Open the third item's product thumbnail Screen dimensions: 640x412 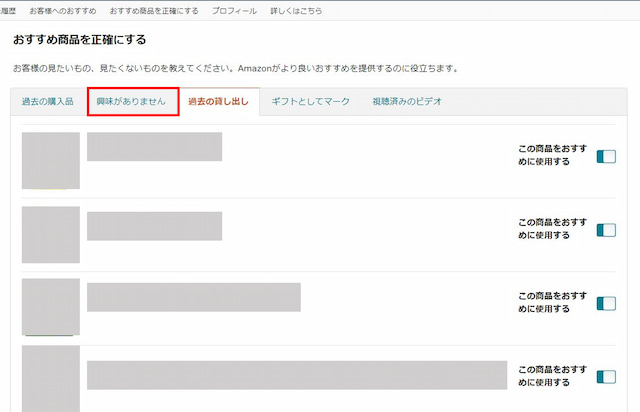(51, 307)
